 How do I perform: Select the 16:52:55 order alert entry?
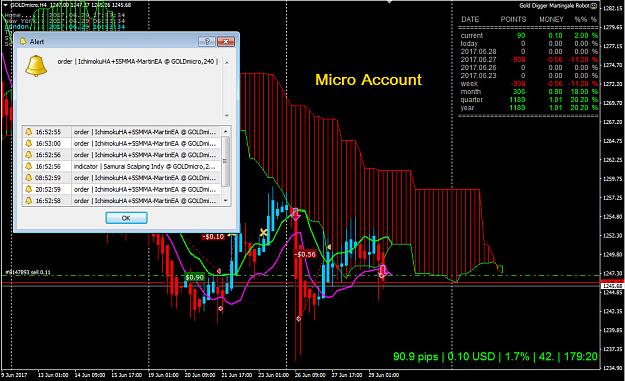tap(122, 132)
